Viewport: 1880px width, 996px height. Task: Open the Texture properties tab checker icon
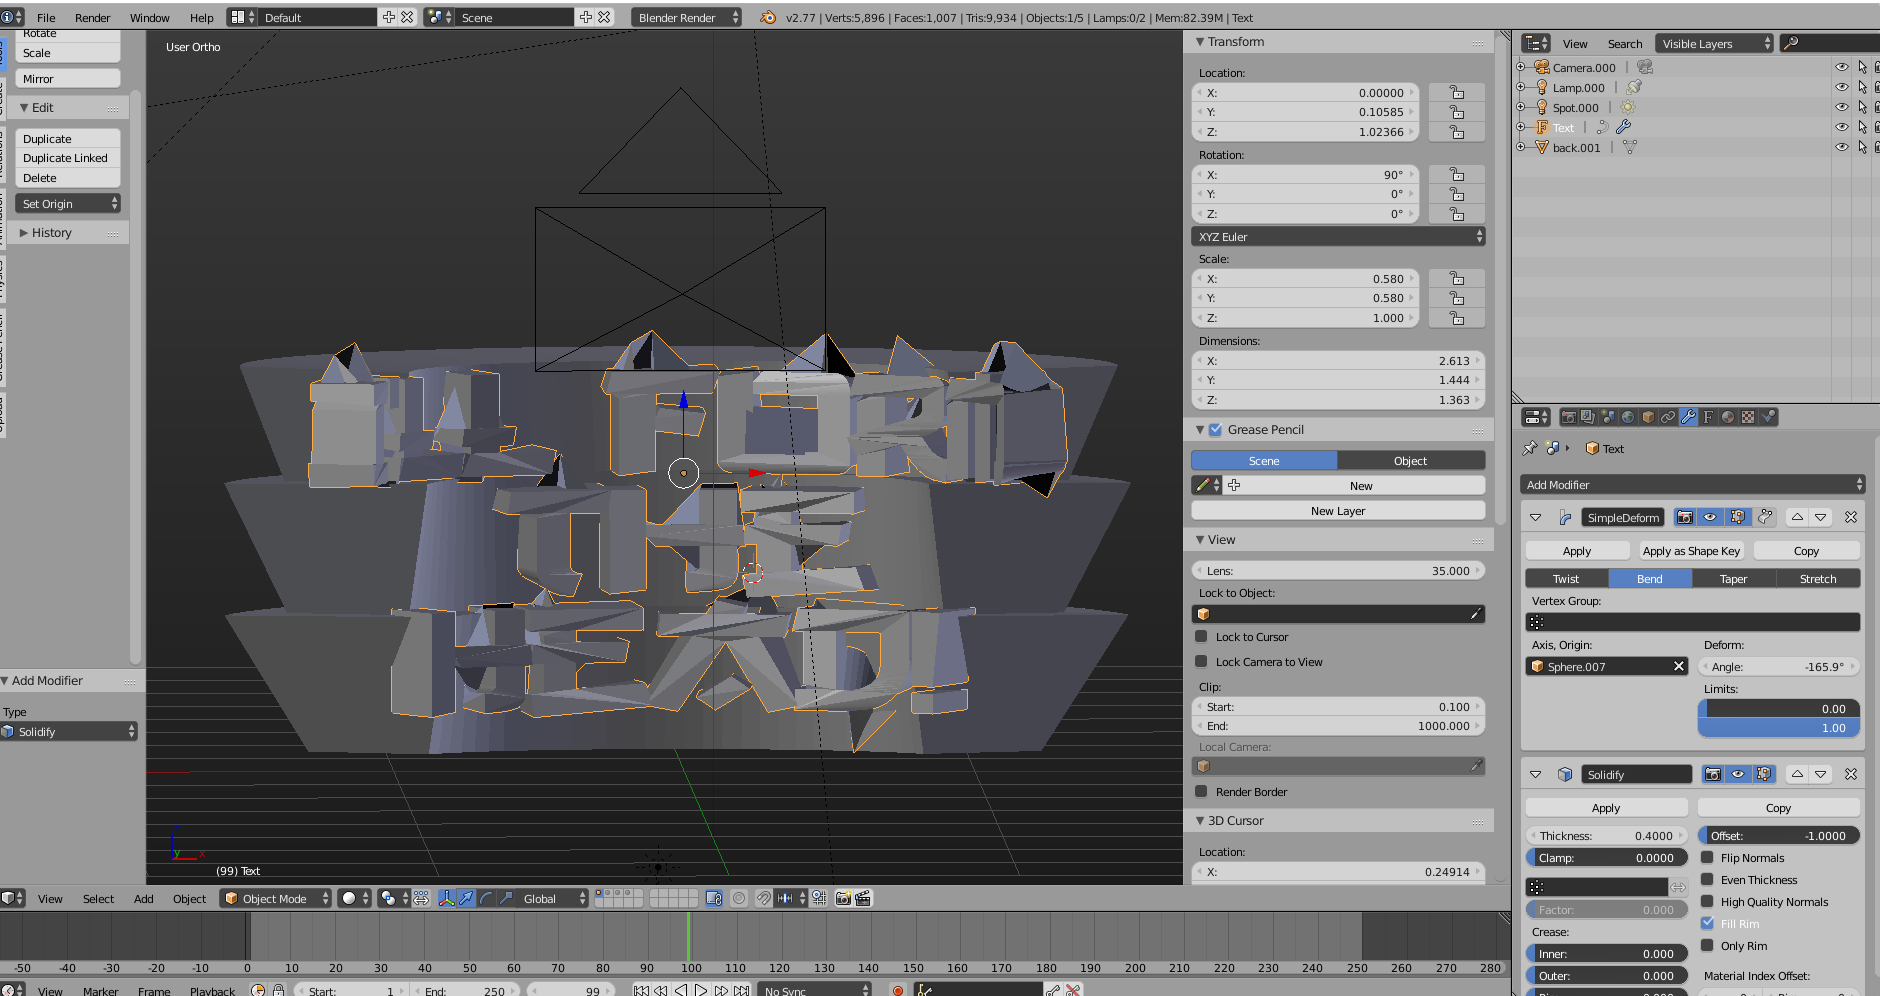click(1748, 417)
